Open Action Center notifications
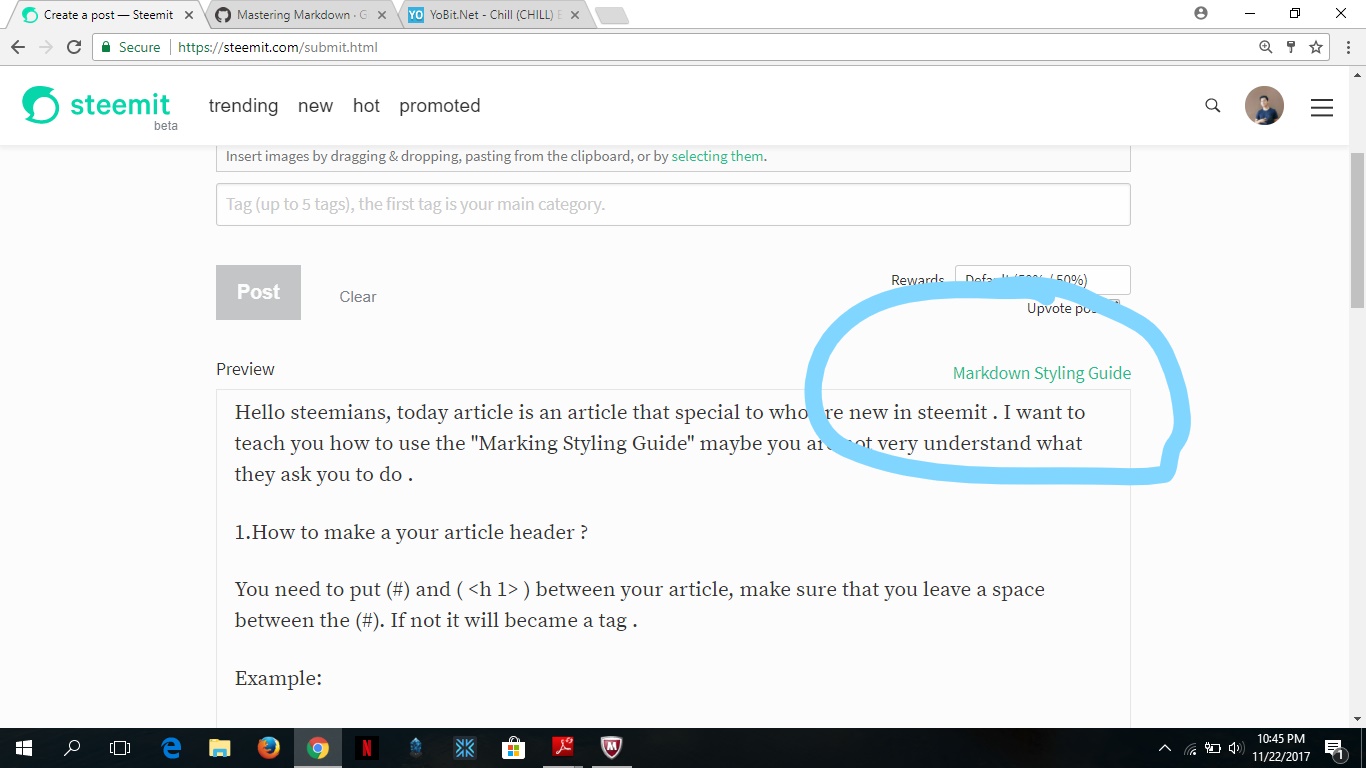This screenshot has height=768, width=1366. (1334, 748)
